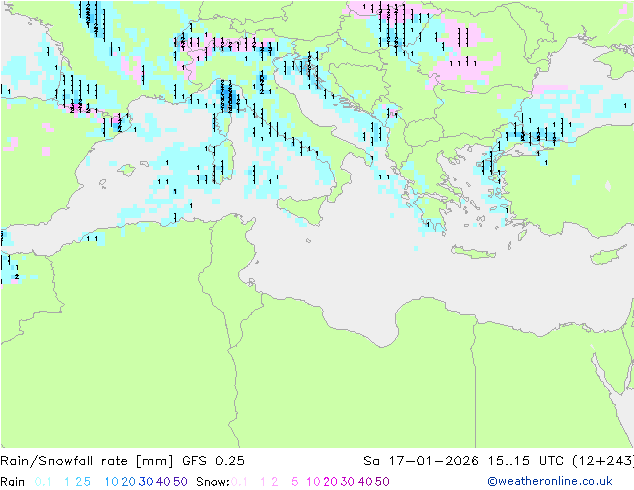Click the snow legend value 50
Screen dimensions: 634x490
click(x=382, y=482)
